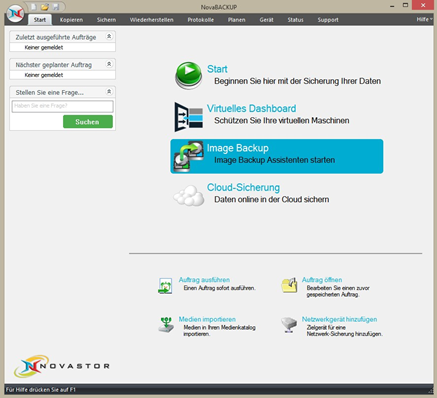437x398 pixels.
Task: Click the Cloud-Sicherung cloud icon
Action: click(x=189, y=196)
